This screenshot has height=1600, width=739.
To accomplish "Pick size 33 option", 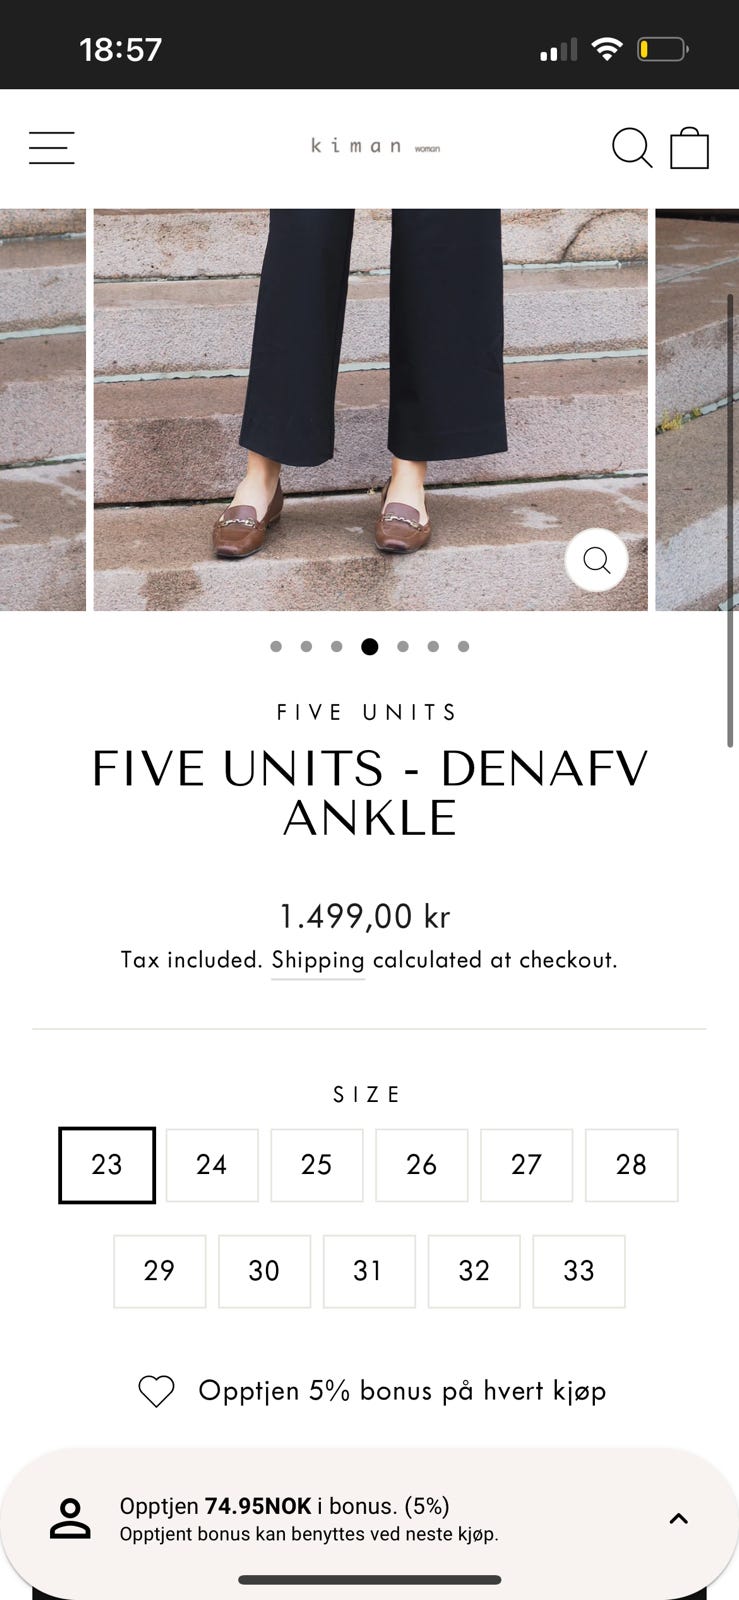I will tap(579, 1271).
